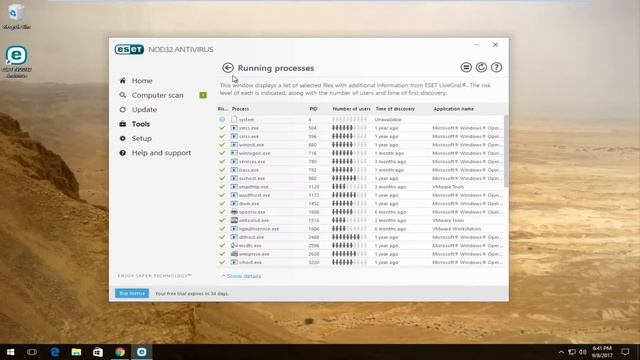Switch to ESET taskbar icon
640x360 pixels.
pos(142,352)
